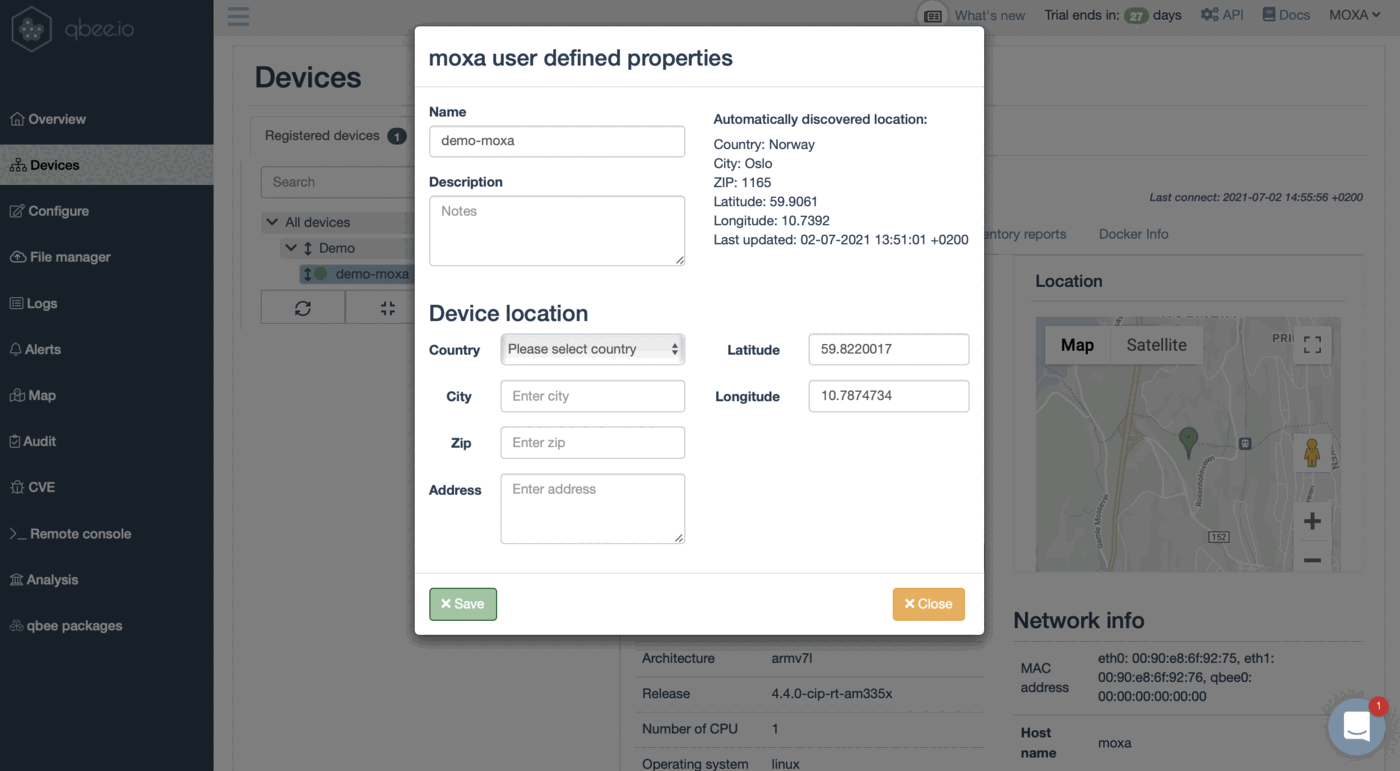The width and height of the screenshot is (1400, 771).
Task: Click the refresh icon below device tree
Action: [x=302, y=308]
